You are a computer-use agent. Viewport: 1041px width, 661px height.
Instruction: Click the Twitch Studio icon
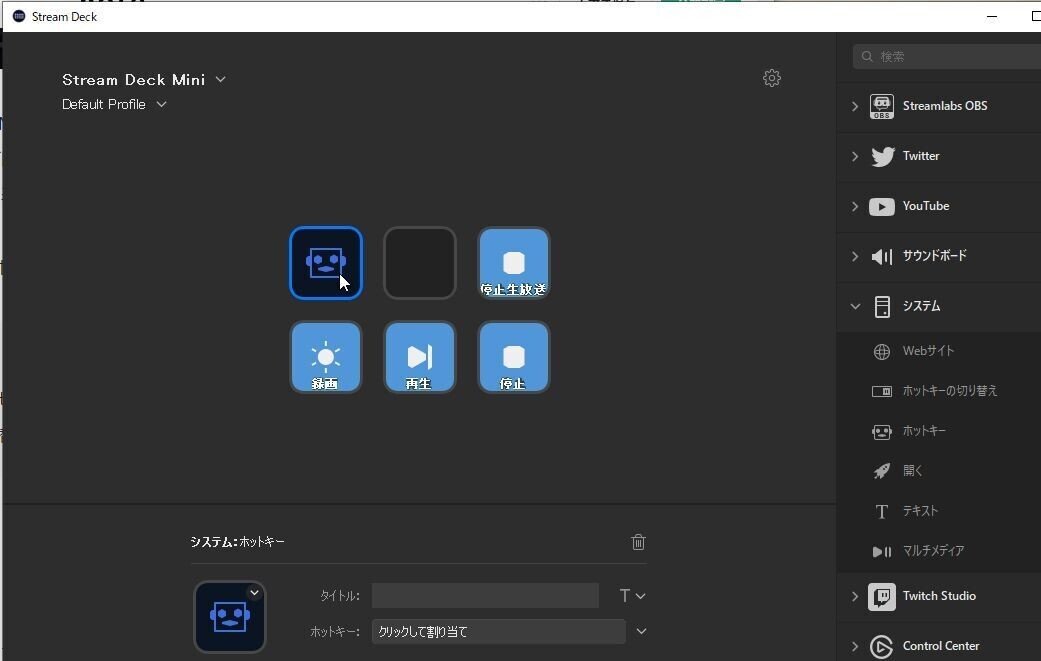pos(882,597)
